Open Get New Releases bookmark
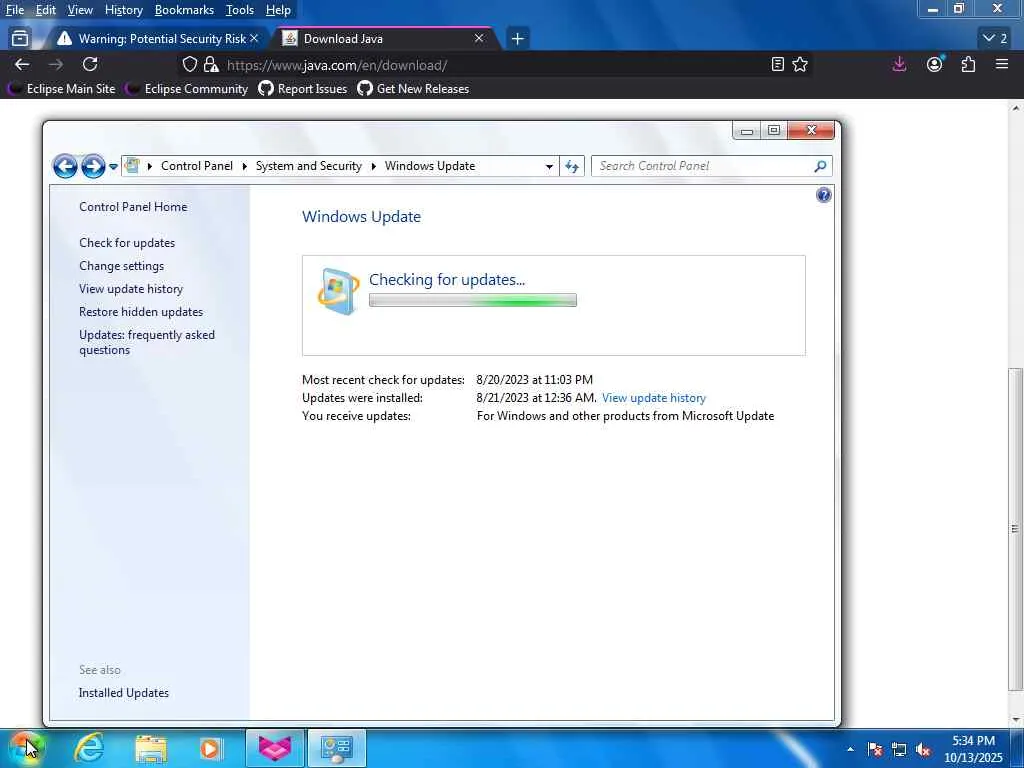Viewport: 1024px width, 768px height. click(413, 89)
